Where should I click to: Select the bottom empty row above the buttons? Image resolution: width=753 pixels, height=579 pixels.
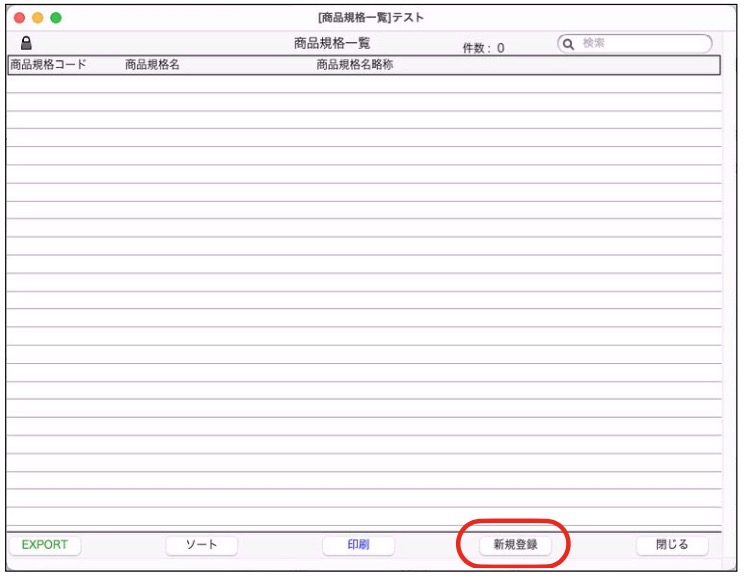point(363,518)
